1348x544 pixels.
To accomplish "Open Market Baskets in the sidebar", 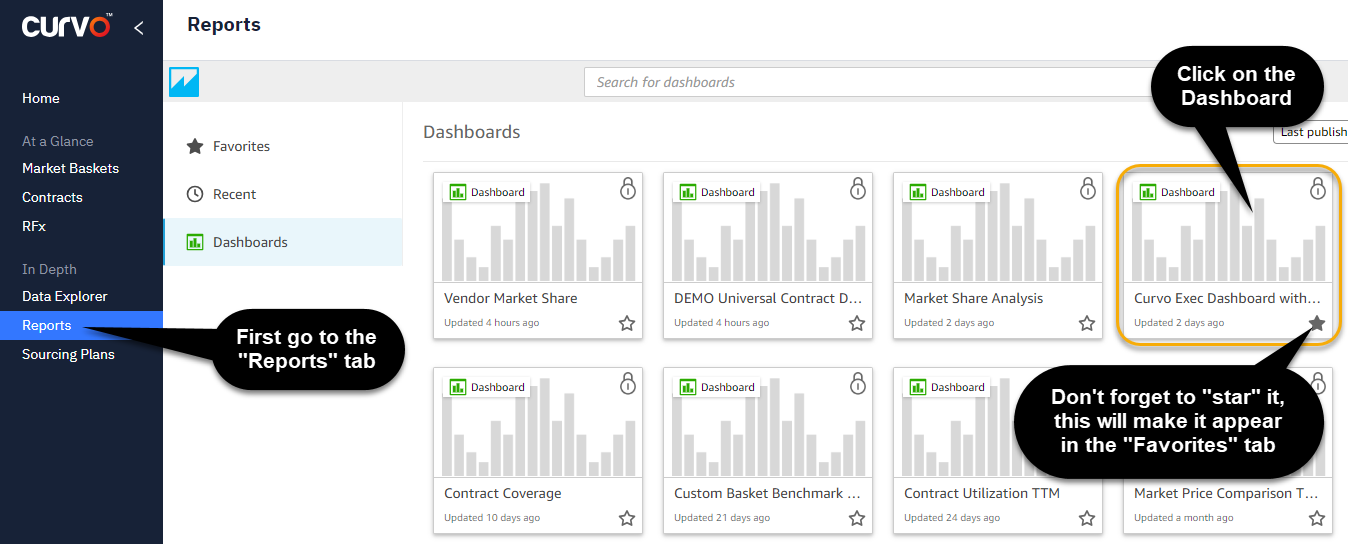I will [x=70, y=168].
